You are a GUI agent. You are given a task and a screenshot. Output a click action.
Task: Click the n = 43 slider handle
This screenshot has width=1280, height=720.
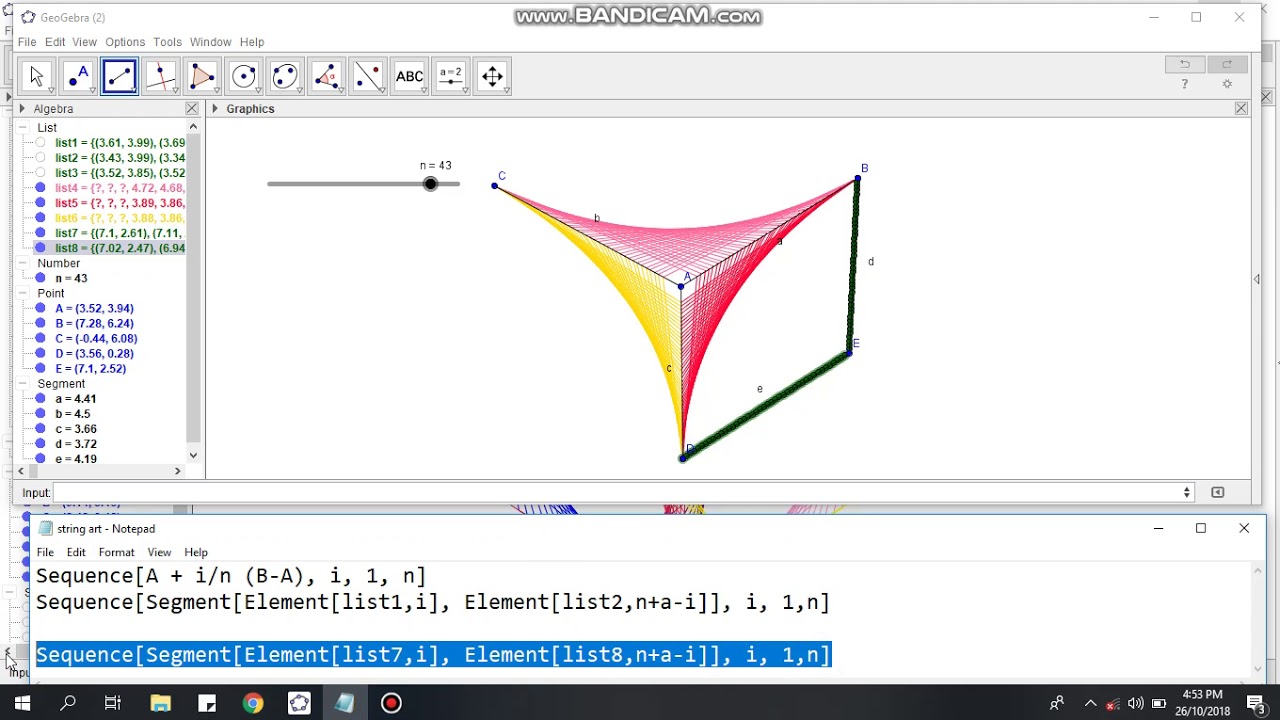[x=430, y=184]
